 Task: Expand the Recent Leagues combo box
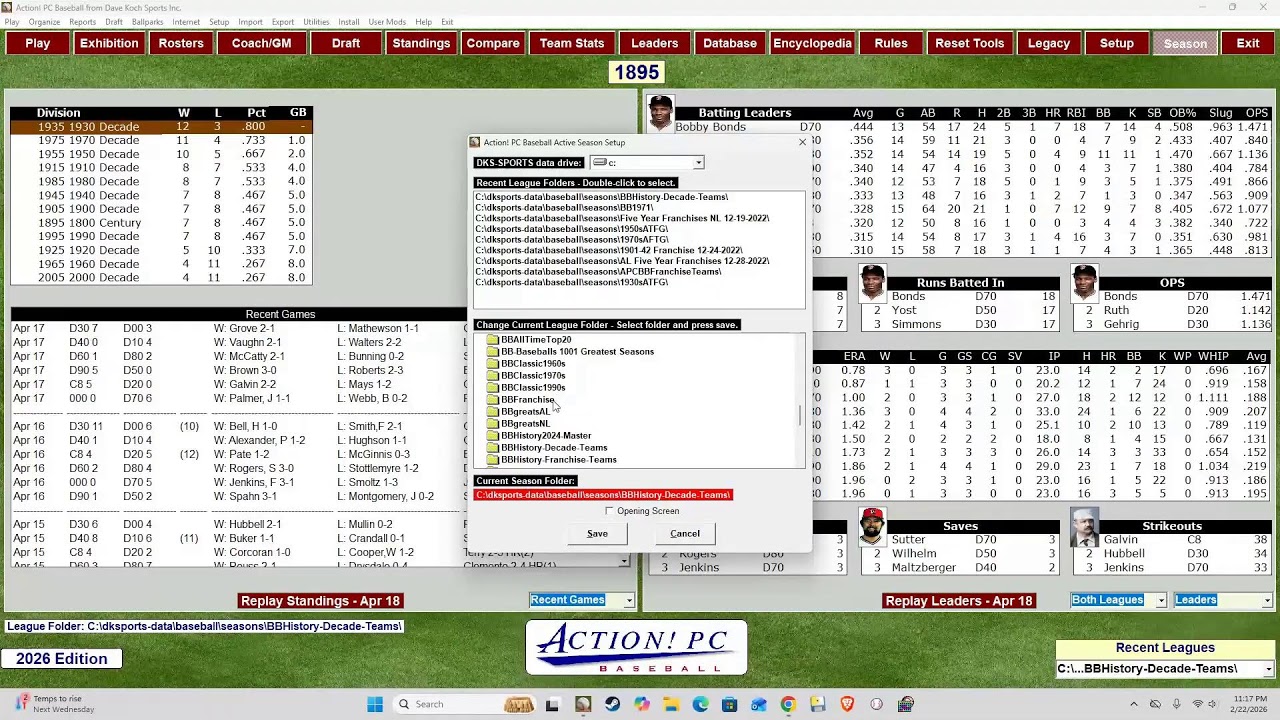tap(1268, 669)
